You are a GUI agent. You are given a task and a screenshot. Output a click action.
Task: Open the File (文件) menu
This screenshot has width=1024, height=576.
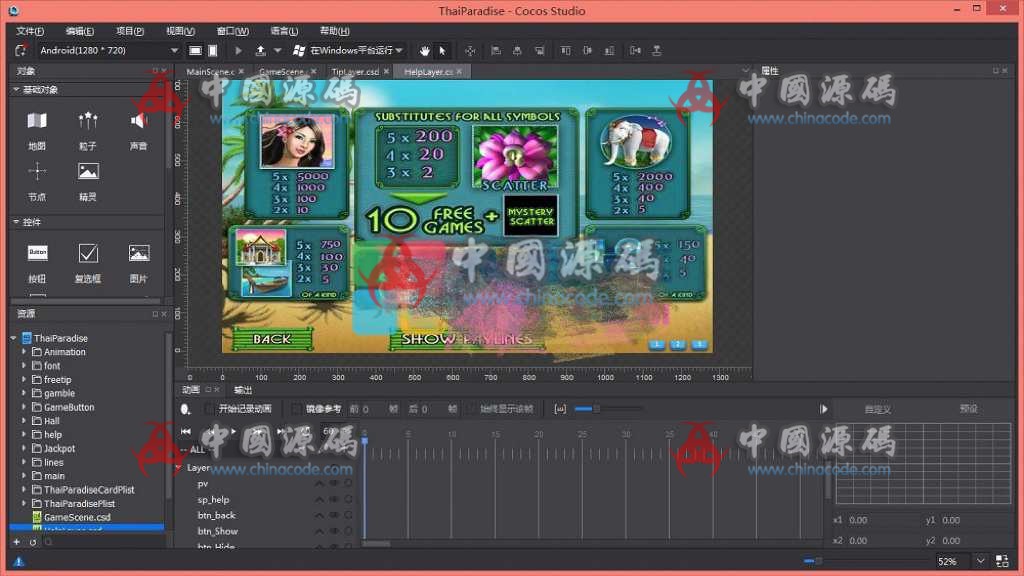click(30, 31)
